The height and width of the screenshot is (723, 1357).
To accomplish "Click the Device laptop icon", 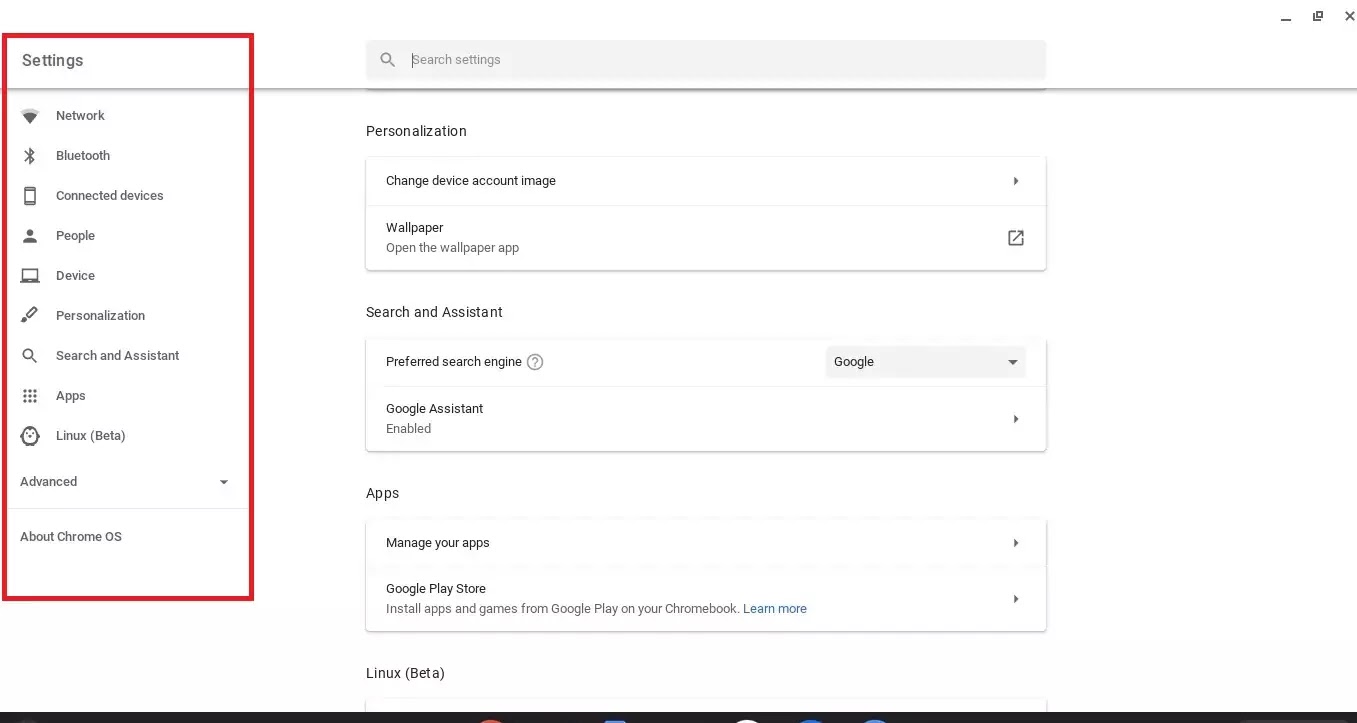I will [x=30, y=276].
